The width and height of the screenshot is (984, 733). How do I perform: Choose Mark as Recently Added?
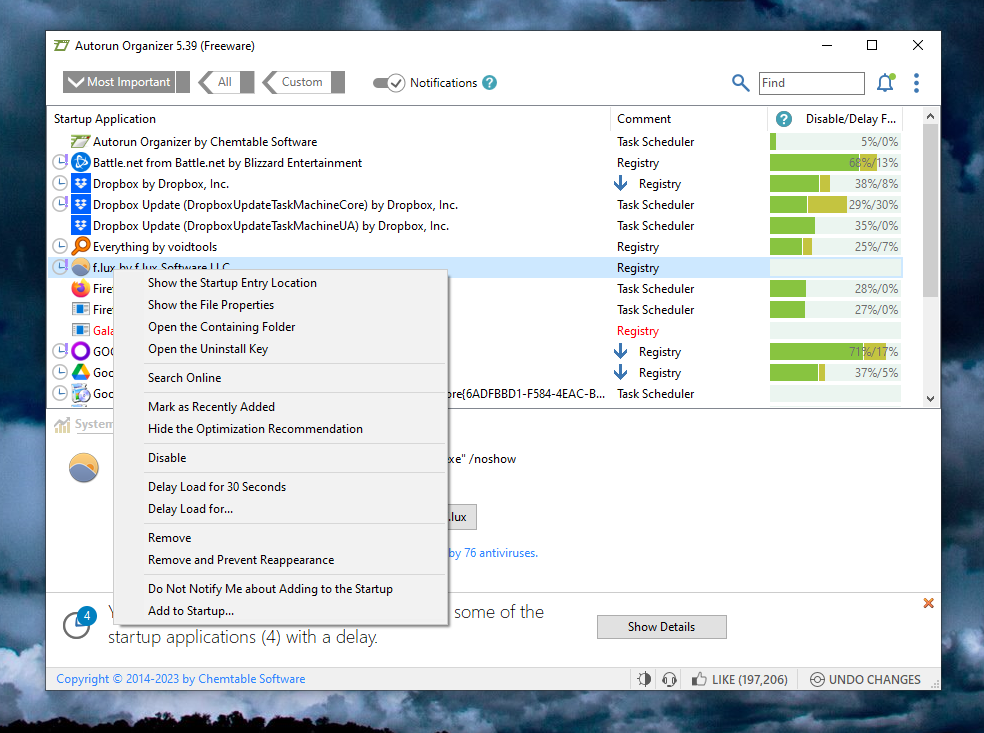211,407
